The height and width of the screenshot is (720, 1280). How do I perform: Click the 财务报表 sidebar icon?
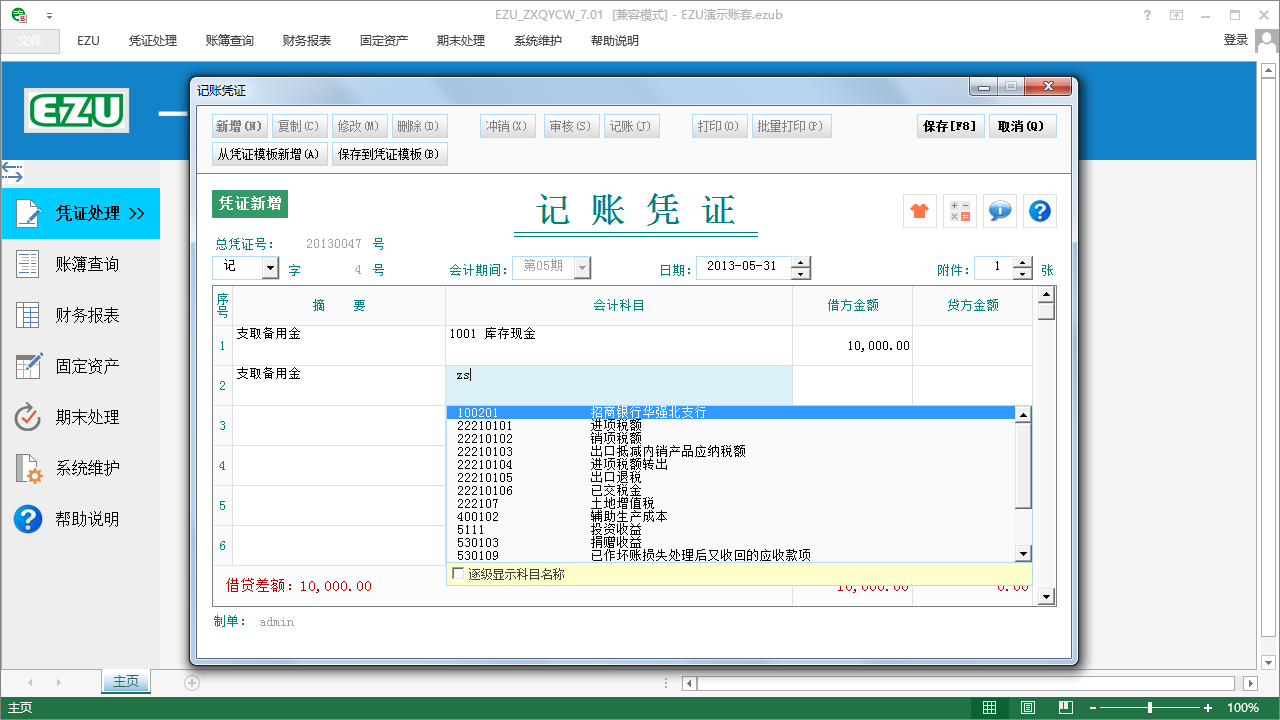click(x=28, y=315)
